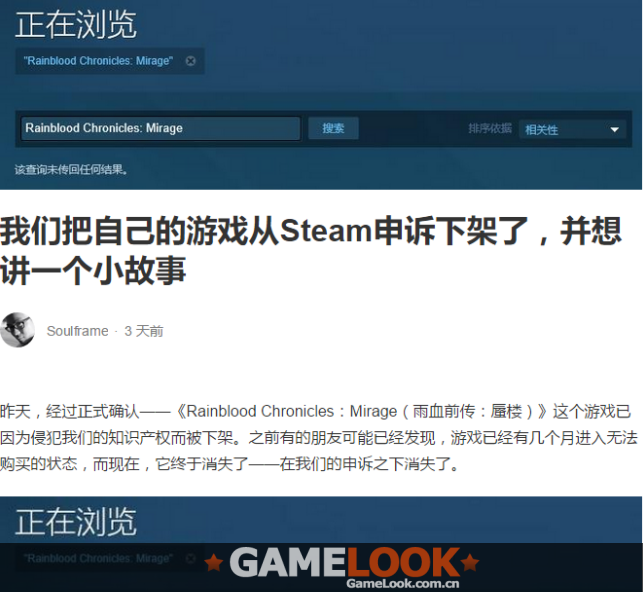Image resolution: width=643 pixels, height=592 pixels.
Task: Click the 正在浏览 heading in the top panel
Action: (x=76, y=25)
